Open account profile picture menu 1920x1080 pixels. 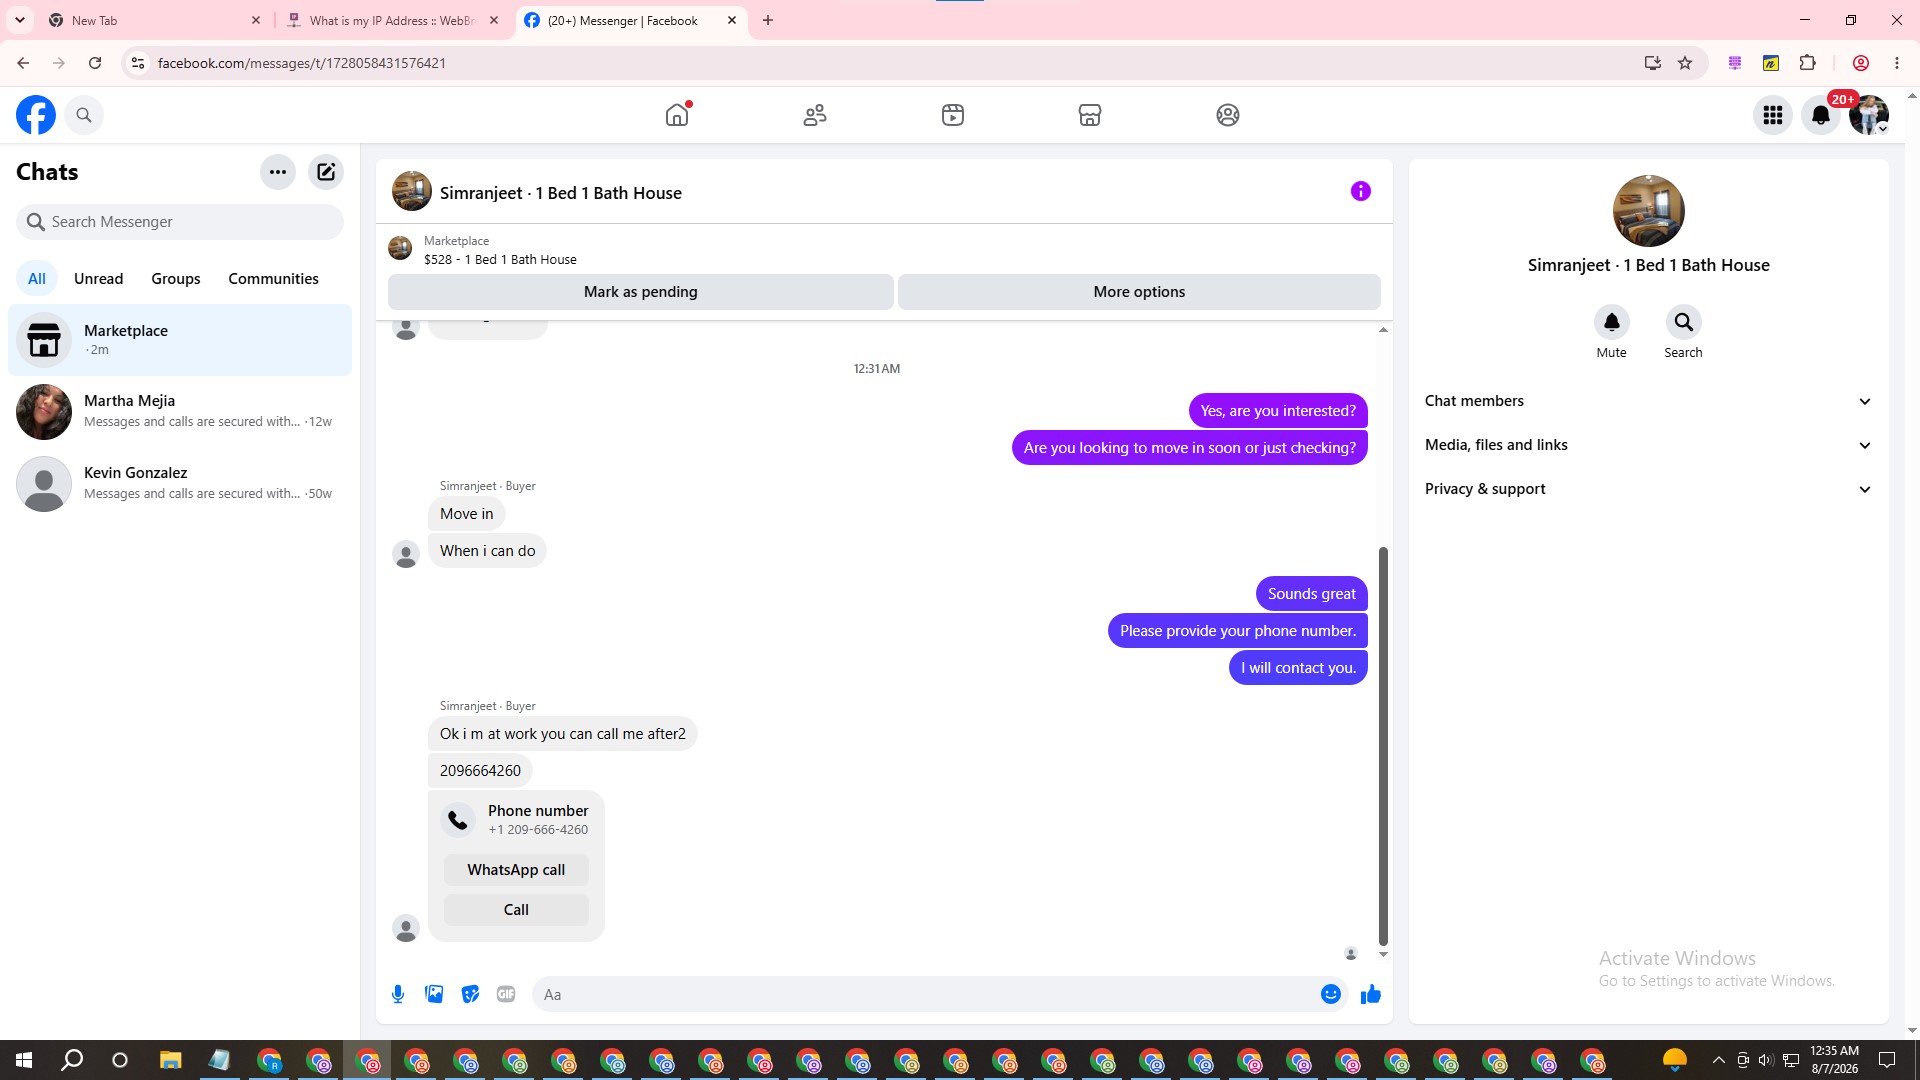pyautogui.click(x=1869, y=115)
